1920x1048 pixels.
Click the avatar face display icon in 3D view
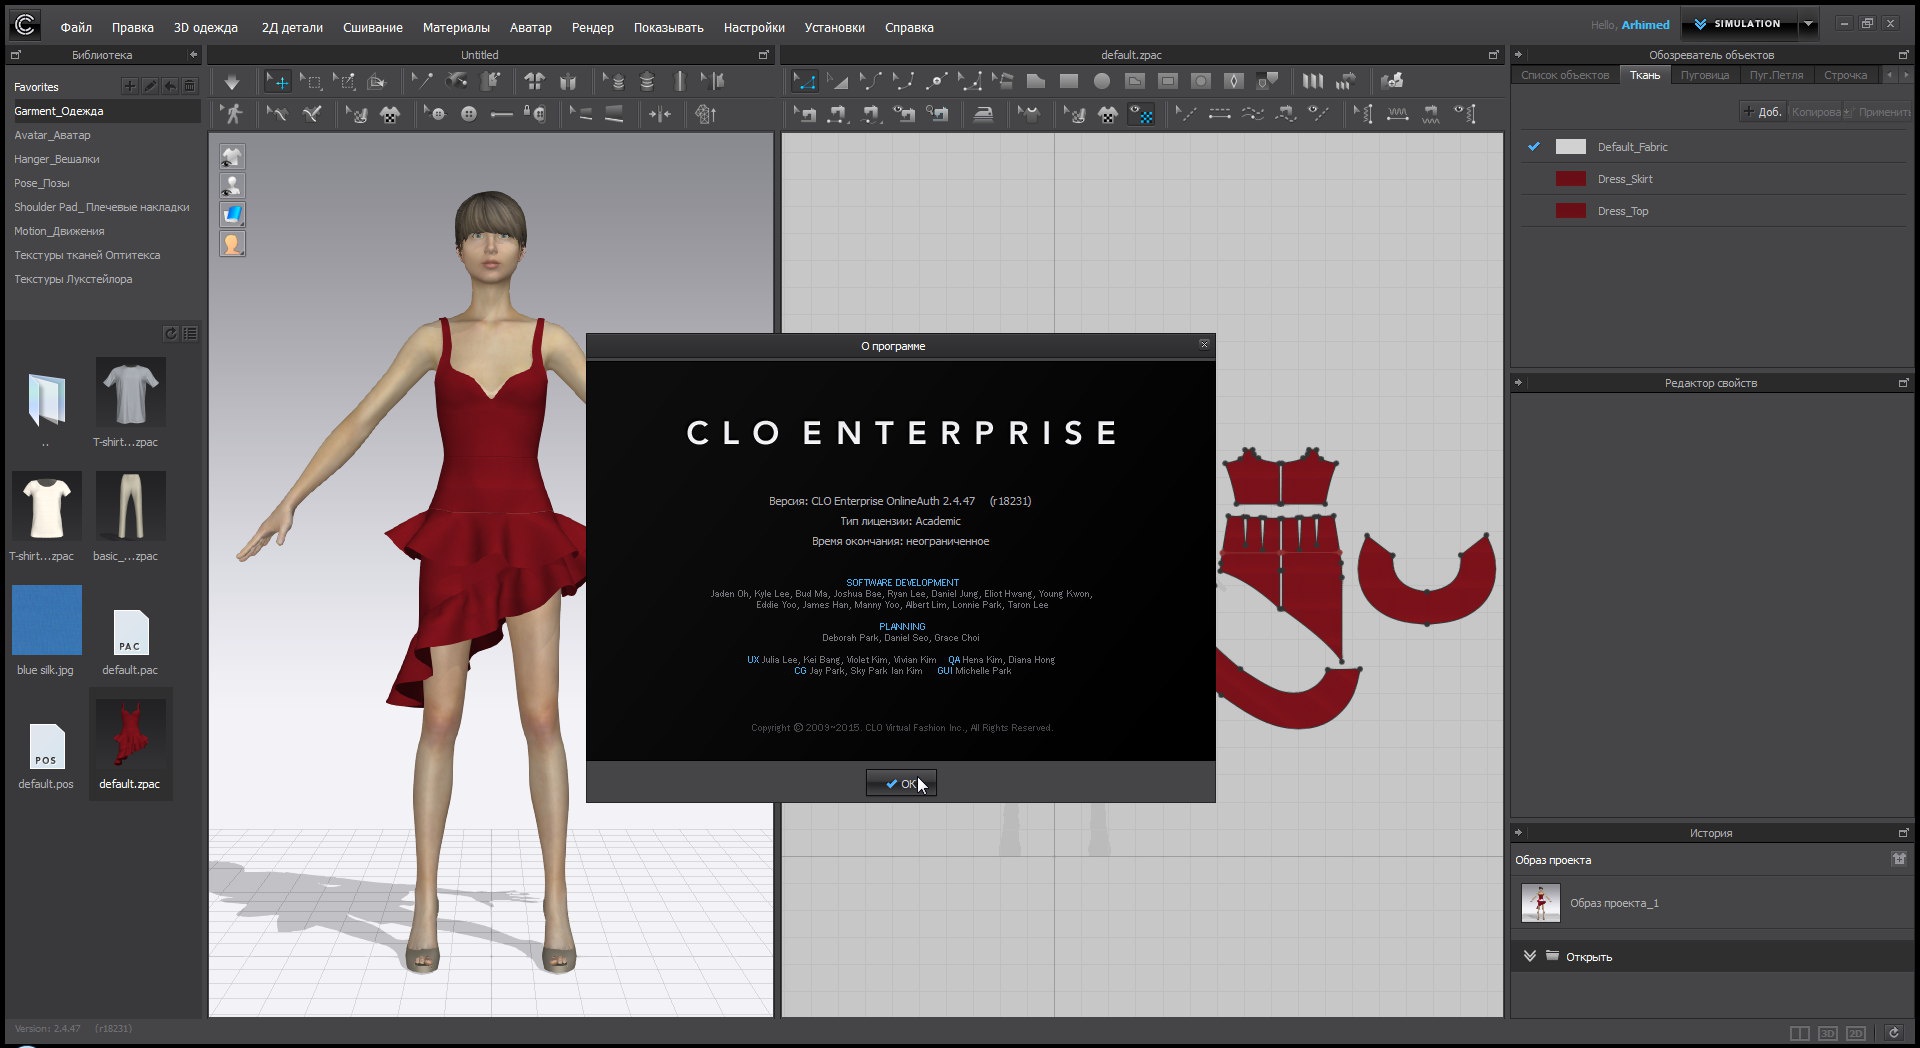click(x=232, y=243)
